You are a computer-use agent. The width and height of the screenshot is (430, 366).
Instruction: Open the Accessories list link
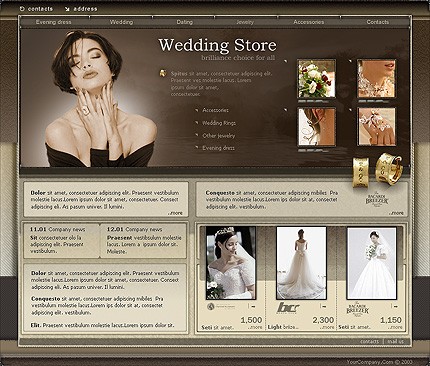pyautogui.click(x=216, y=110)
